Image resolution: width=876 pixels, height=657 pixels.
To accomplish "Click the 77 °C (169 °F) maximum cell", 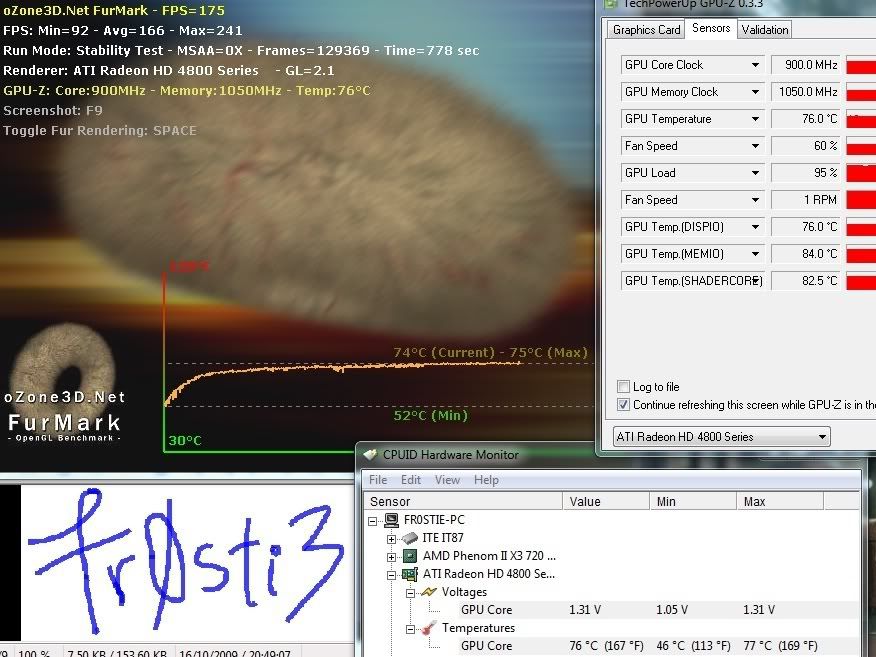I will [x=780, y=646].
